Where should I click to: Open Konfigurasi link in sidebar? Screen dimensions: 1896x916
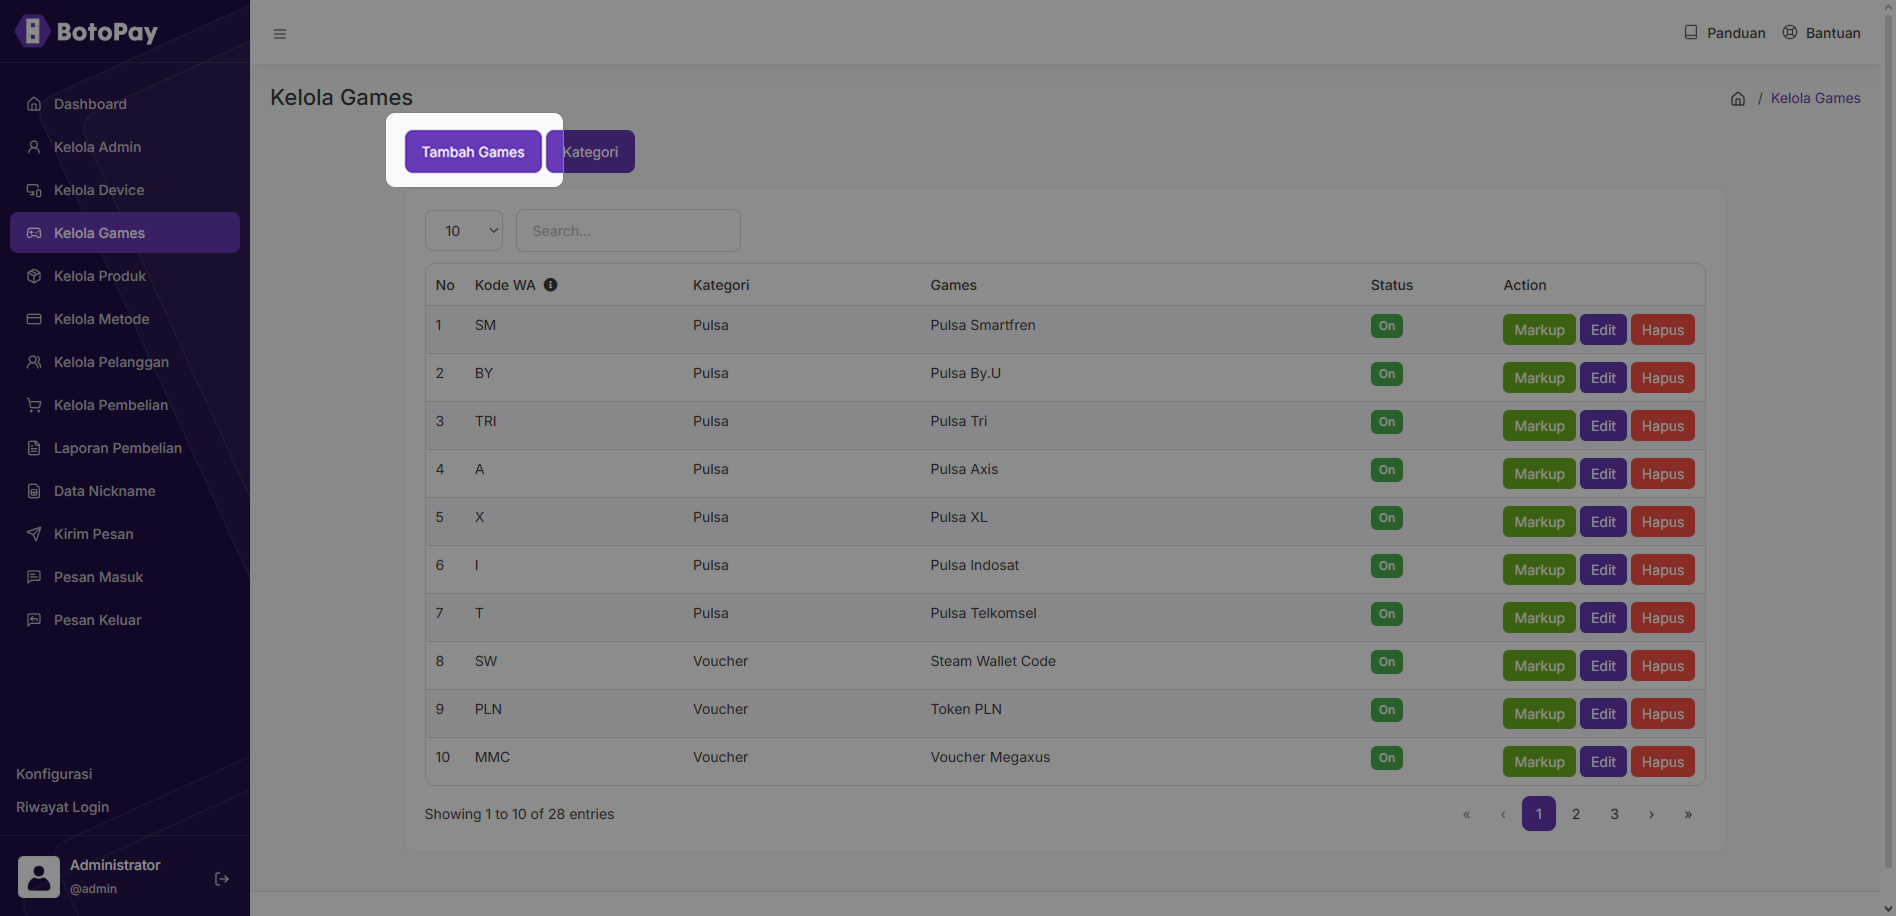pyautogui.click(x=54, y=774)
